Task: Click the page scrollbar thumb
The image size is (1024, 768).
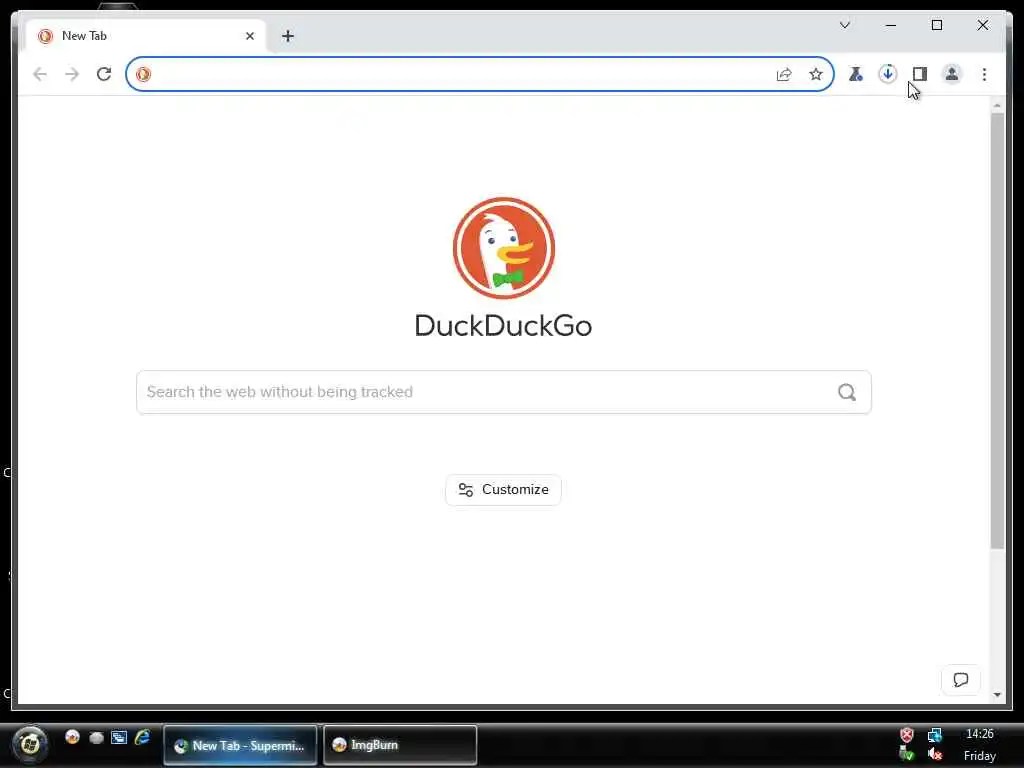Action: 997,330
